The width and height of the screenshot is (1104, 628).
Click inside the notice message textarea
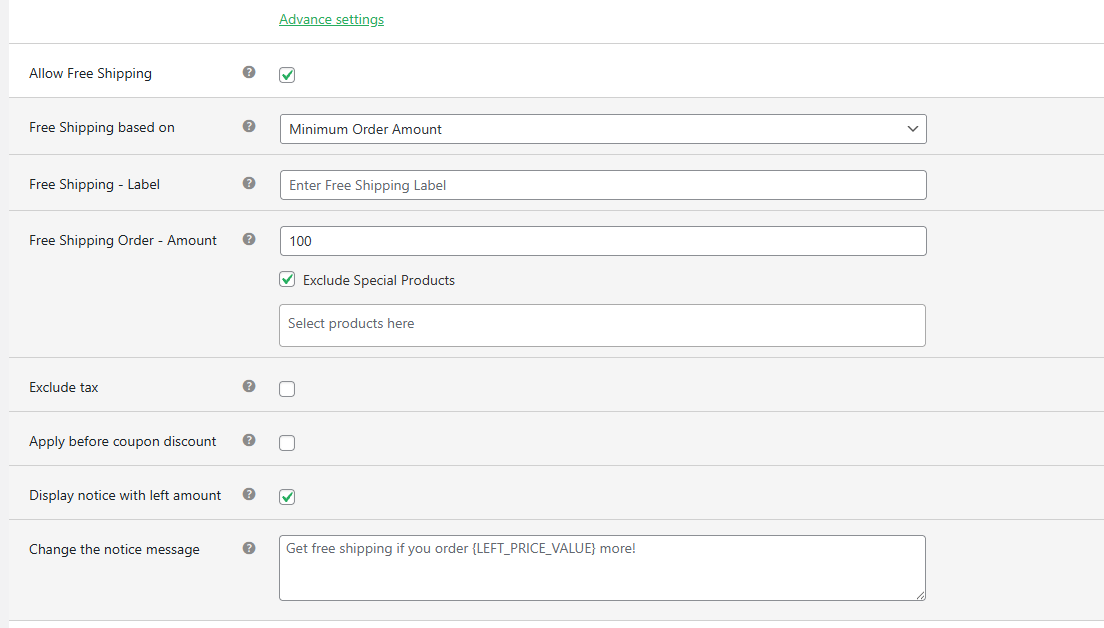[x=602, y=568]
